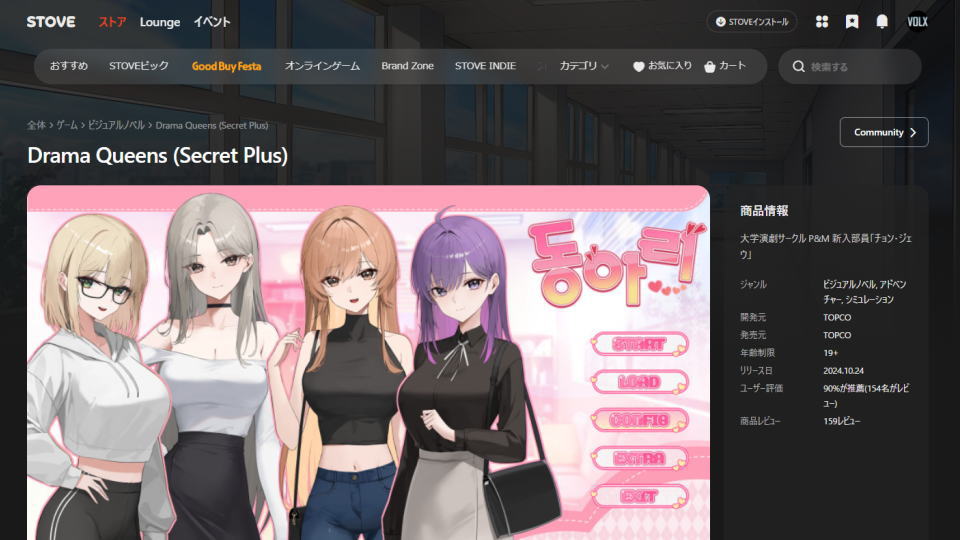Open the イベント tab
Viewport: 960px width, 540px height.
click(211, 21)
